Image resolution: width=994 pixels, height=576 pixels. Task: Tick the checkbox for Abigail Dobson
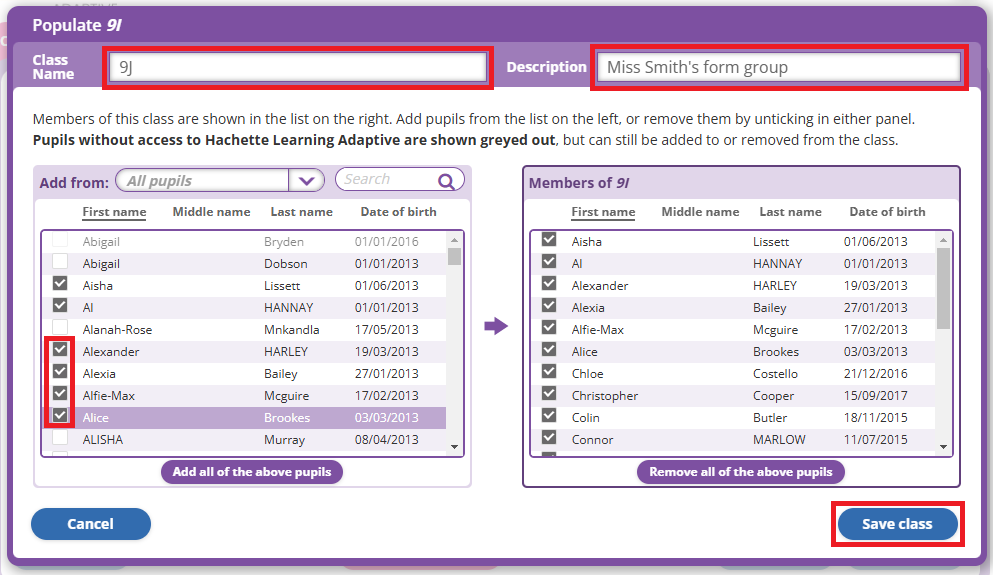(60, 263)
